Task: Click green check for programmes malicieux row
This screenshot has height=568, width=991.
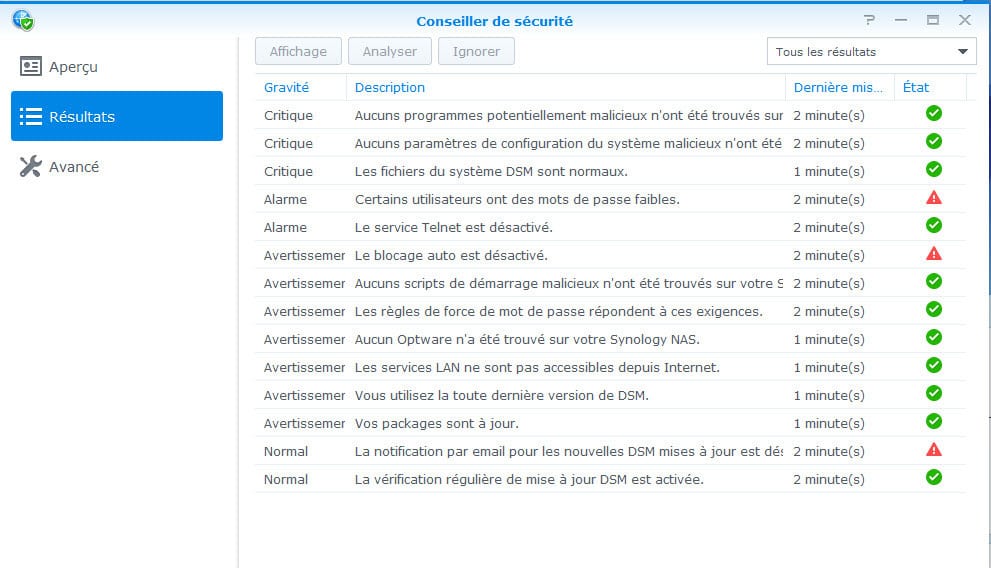Action: pos(933,114)
